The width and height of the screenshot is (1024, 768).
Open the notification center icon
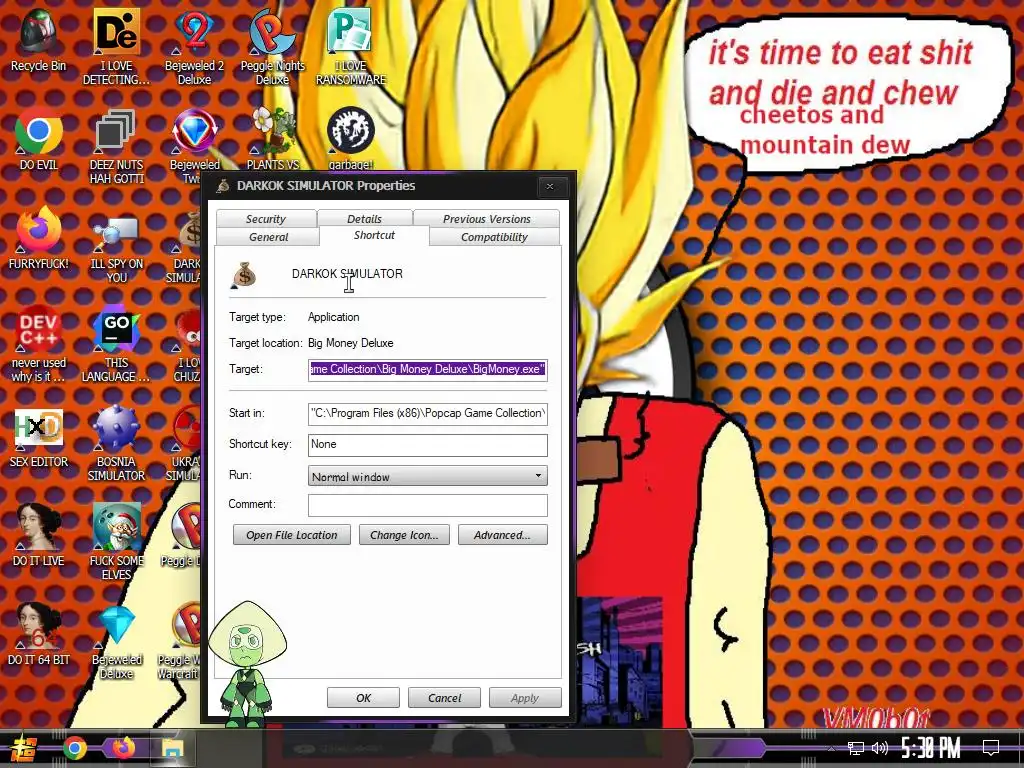991,748
